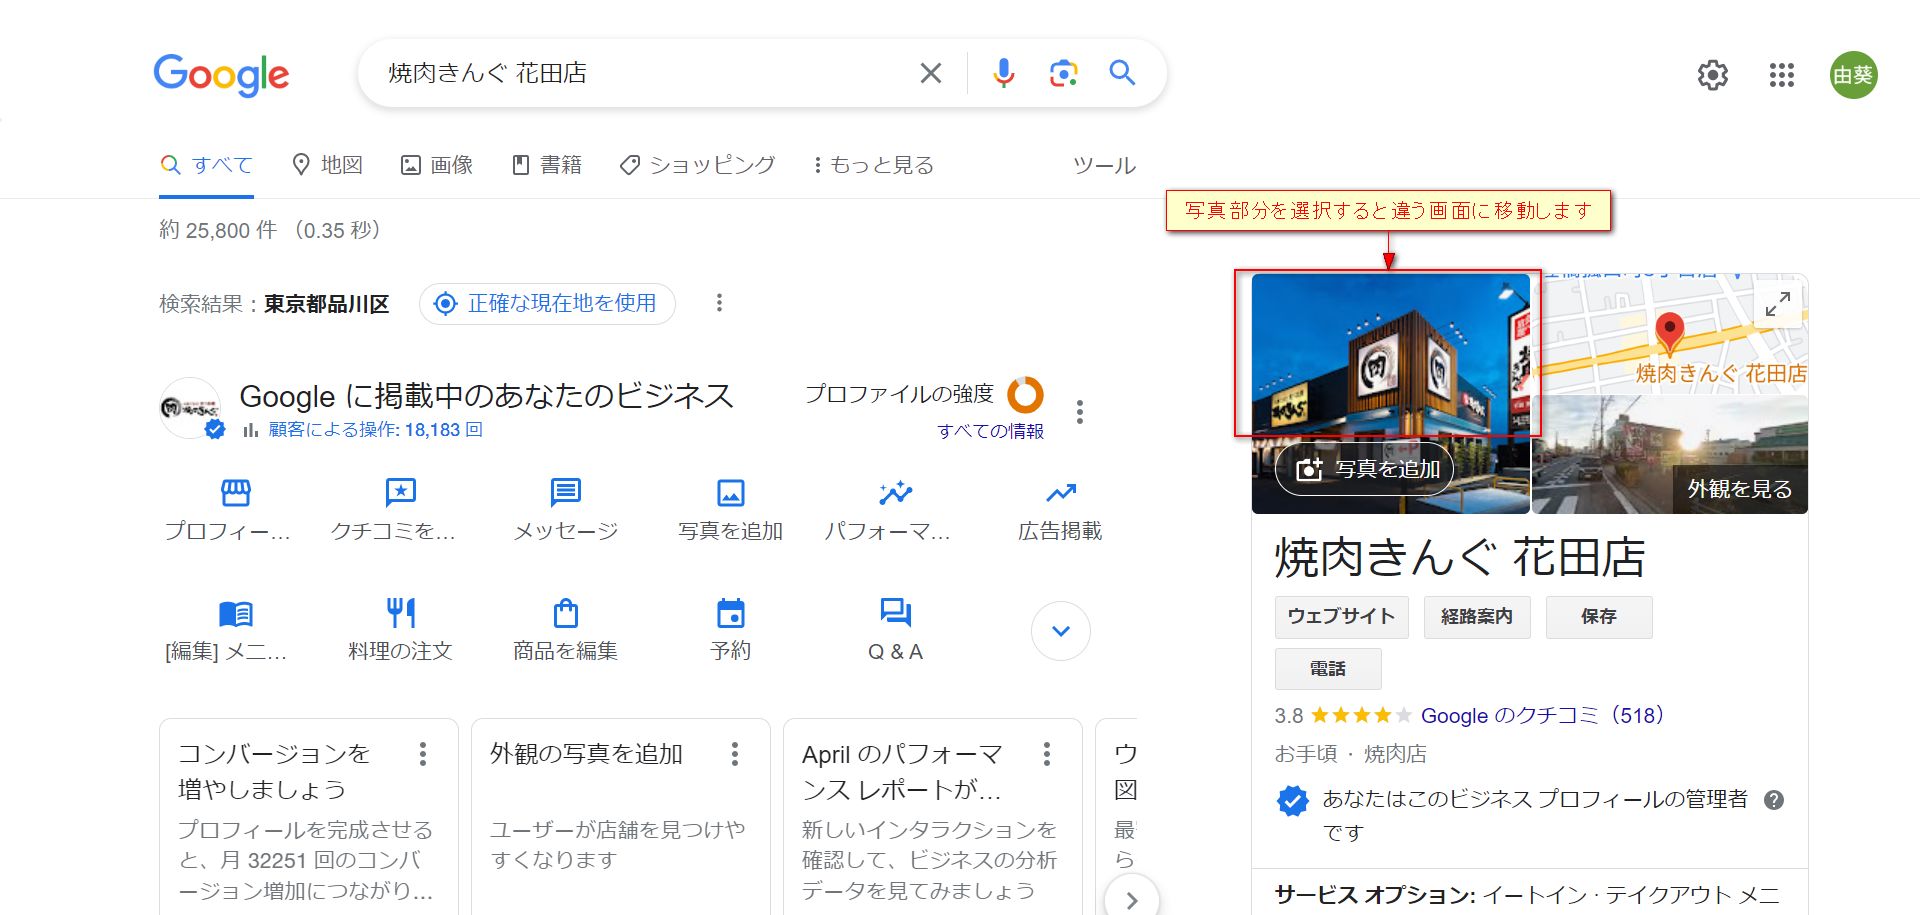Viewport: 1920px width, 915px height.
Task: Open the Q & A icon
Action: (x=895, y=613)
